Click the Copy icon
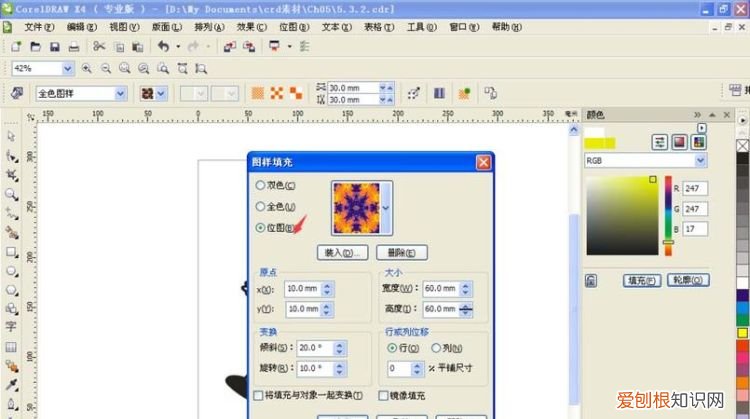 pyautogui.click(x=119, y=47)
